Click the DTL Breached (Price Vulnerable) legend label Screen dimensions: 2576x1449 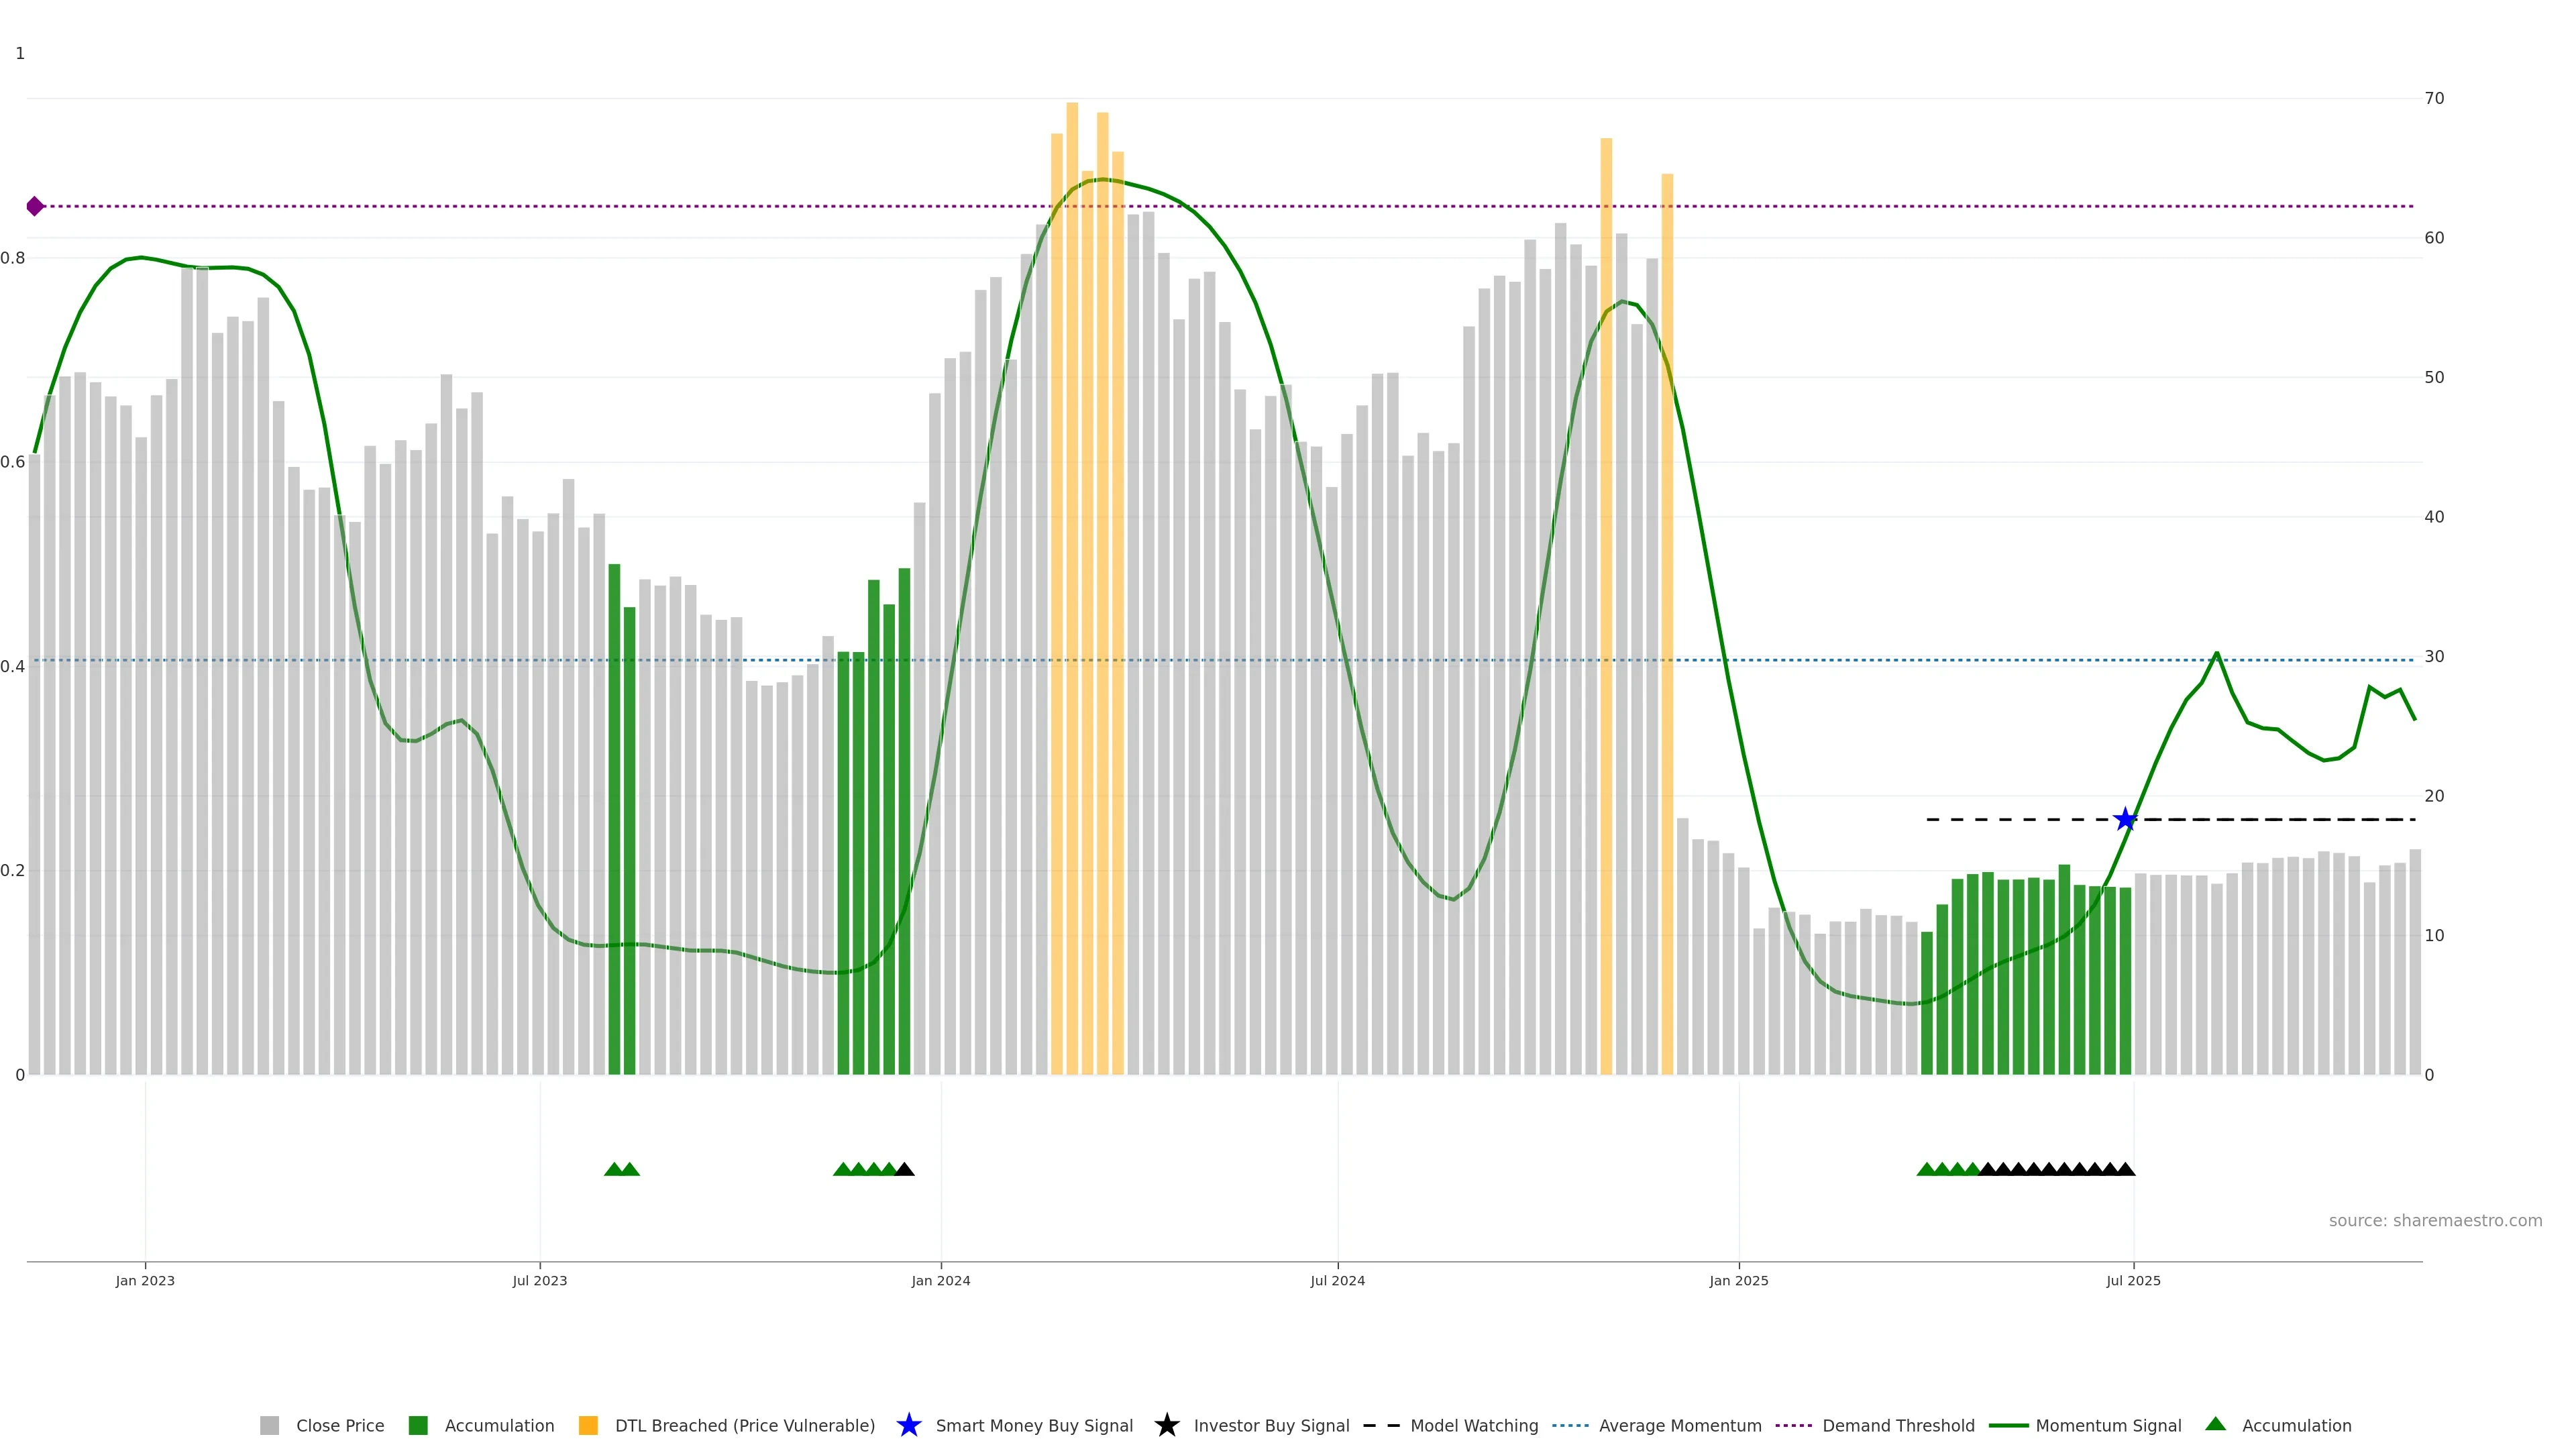click(x=744, y=1426)
